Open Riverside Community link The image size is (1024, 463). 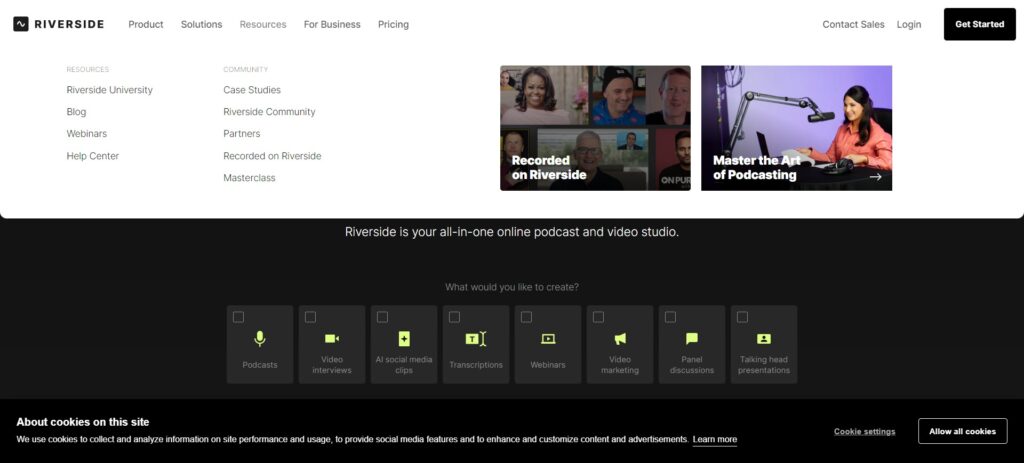(269, 112)
